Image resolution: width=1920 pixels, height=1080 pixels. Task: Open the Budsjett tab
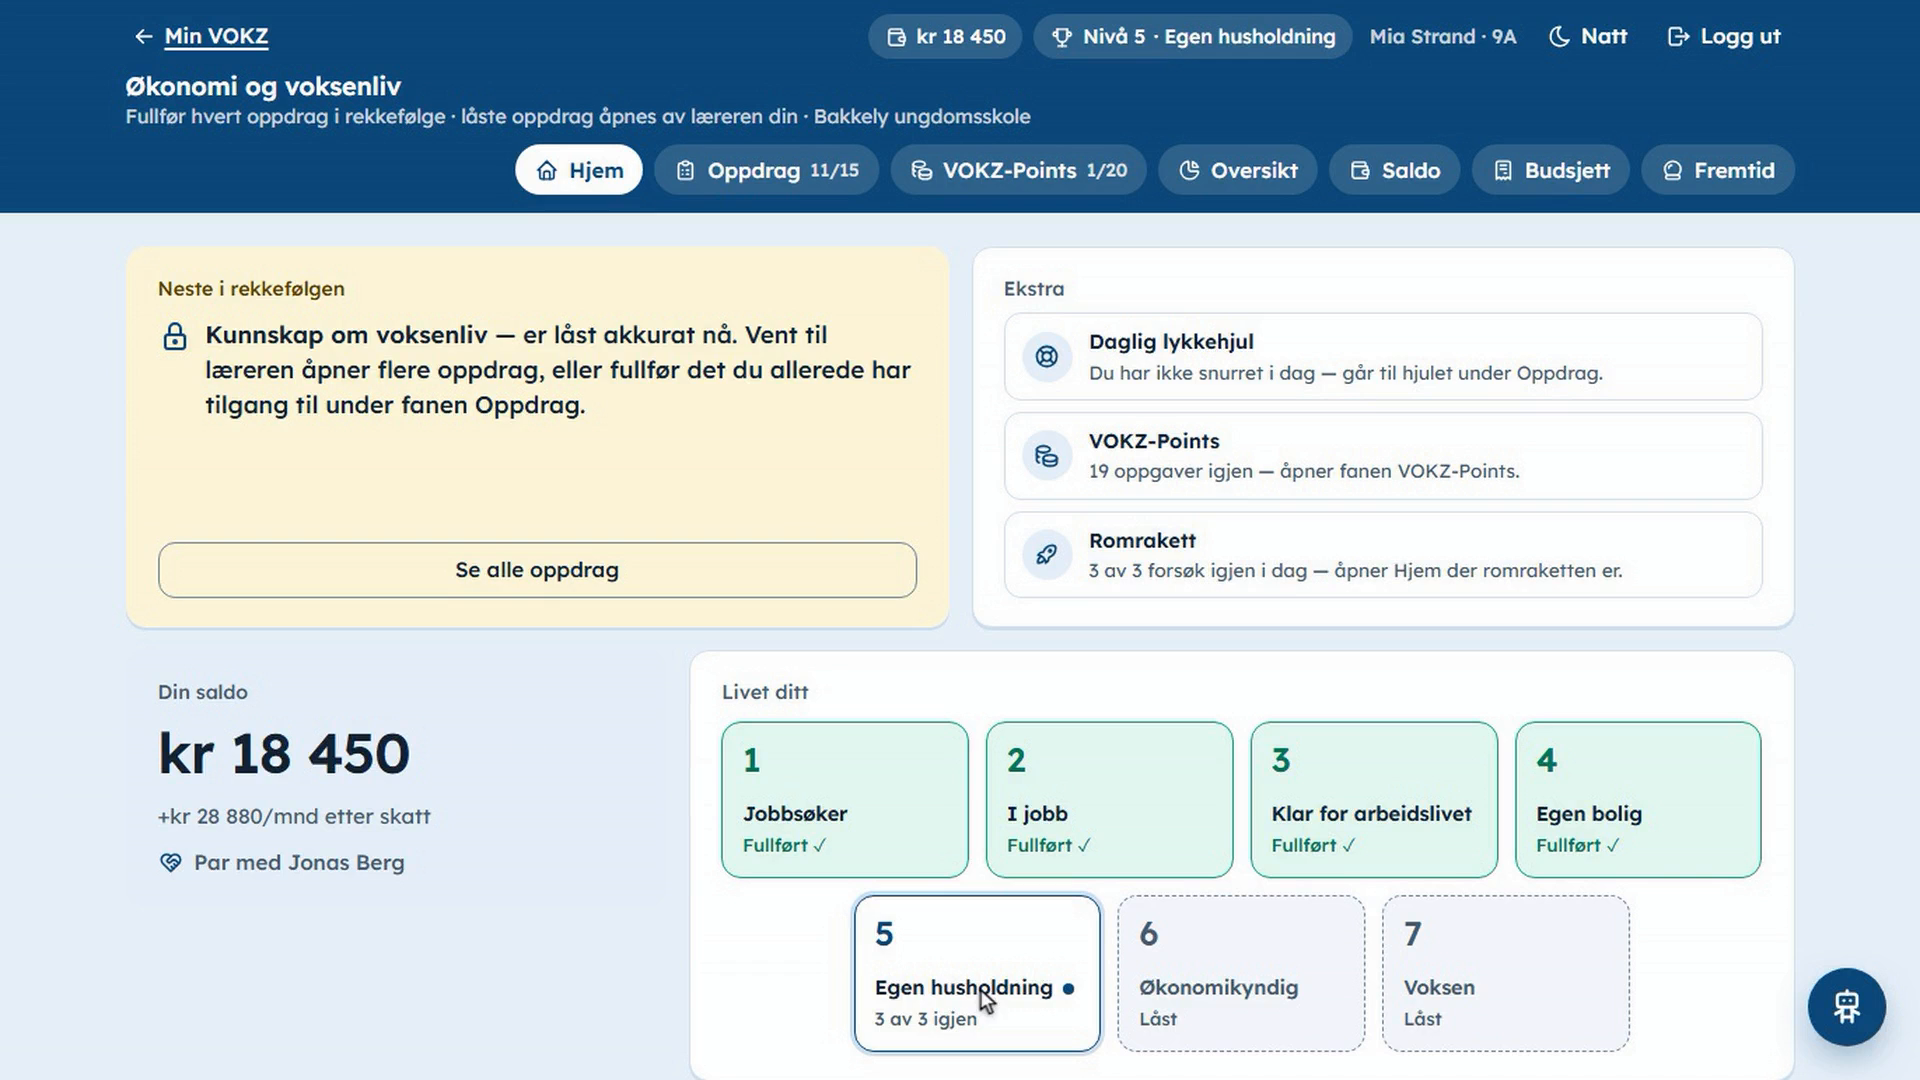tap(1551, 170)
